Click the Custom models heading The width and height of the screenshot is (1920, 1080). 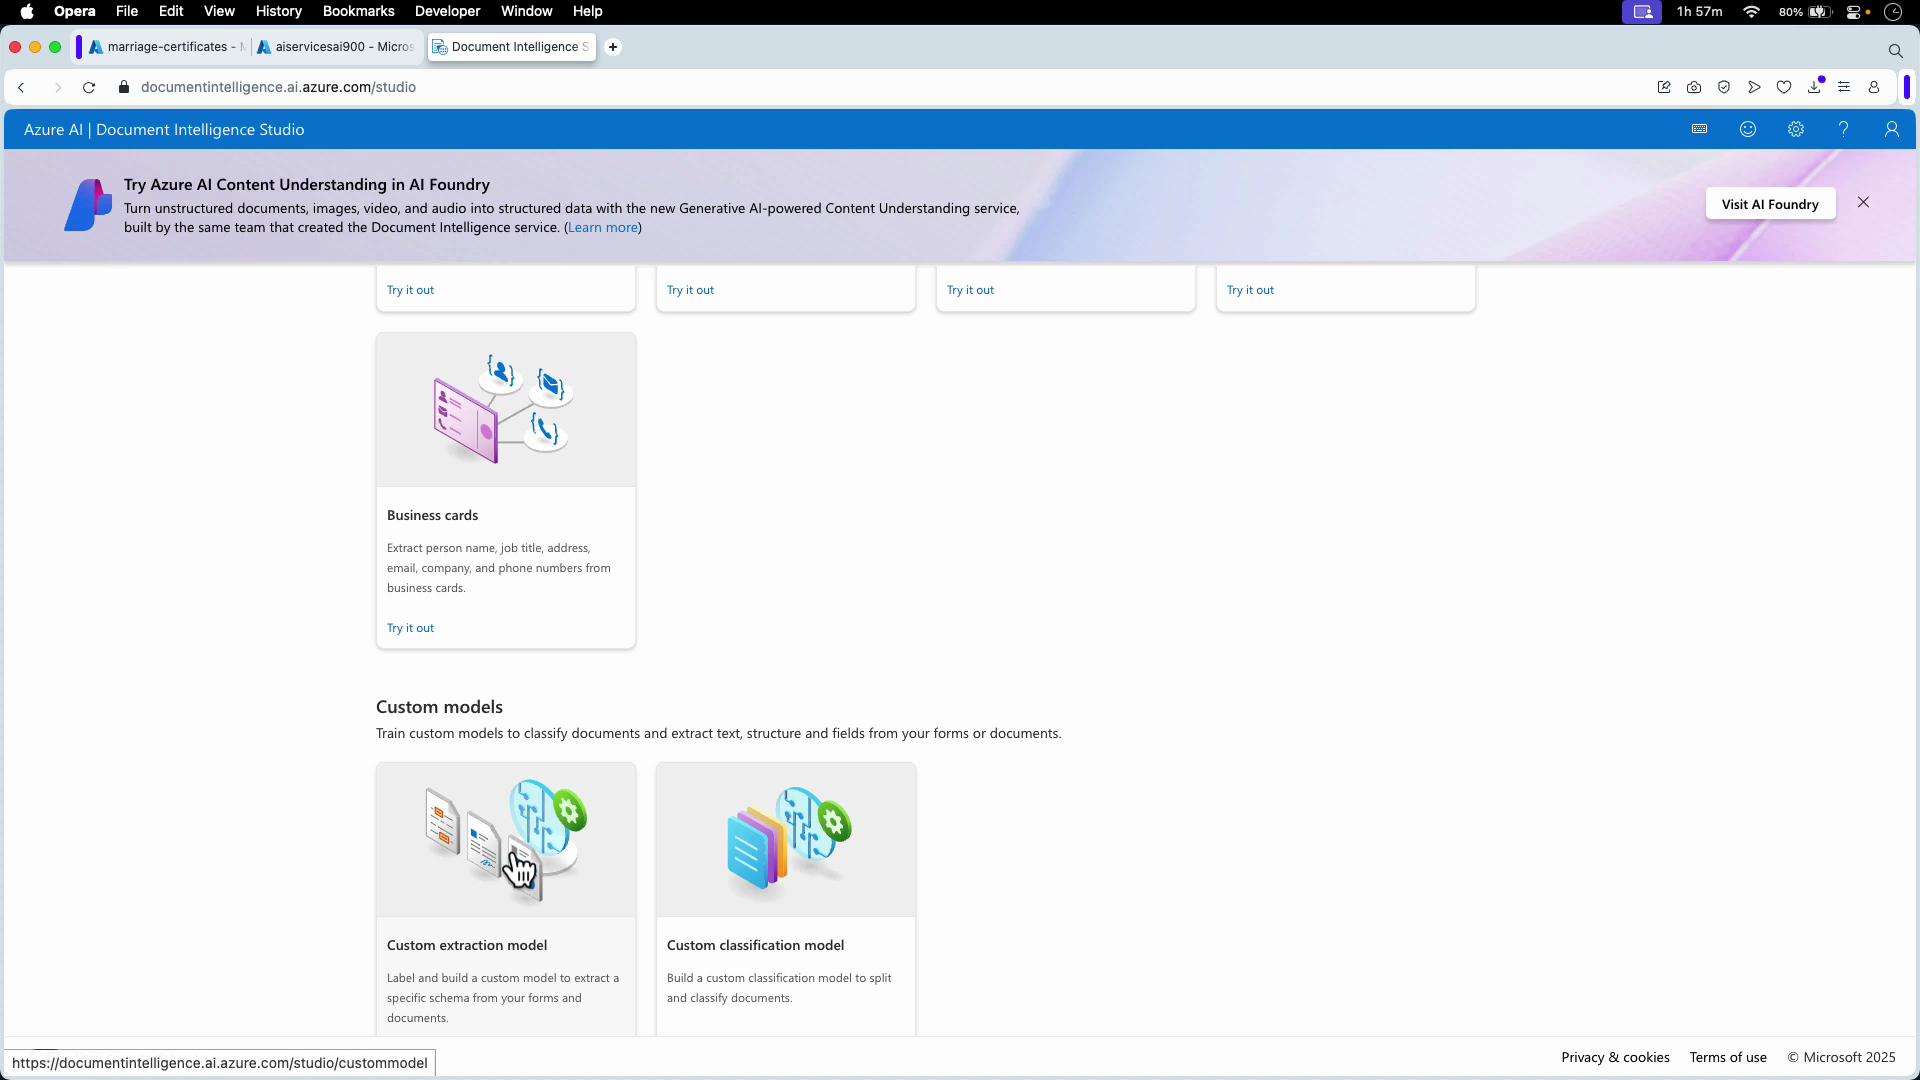439,707
